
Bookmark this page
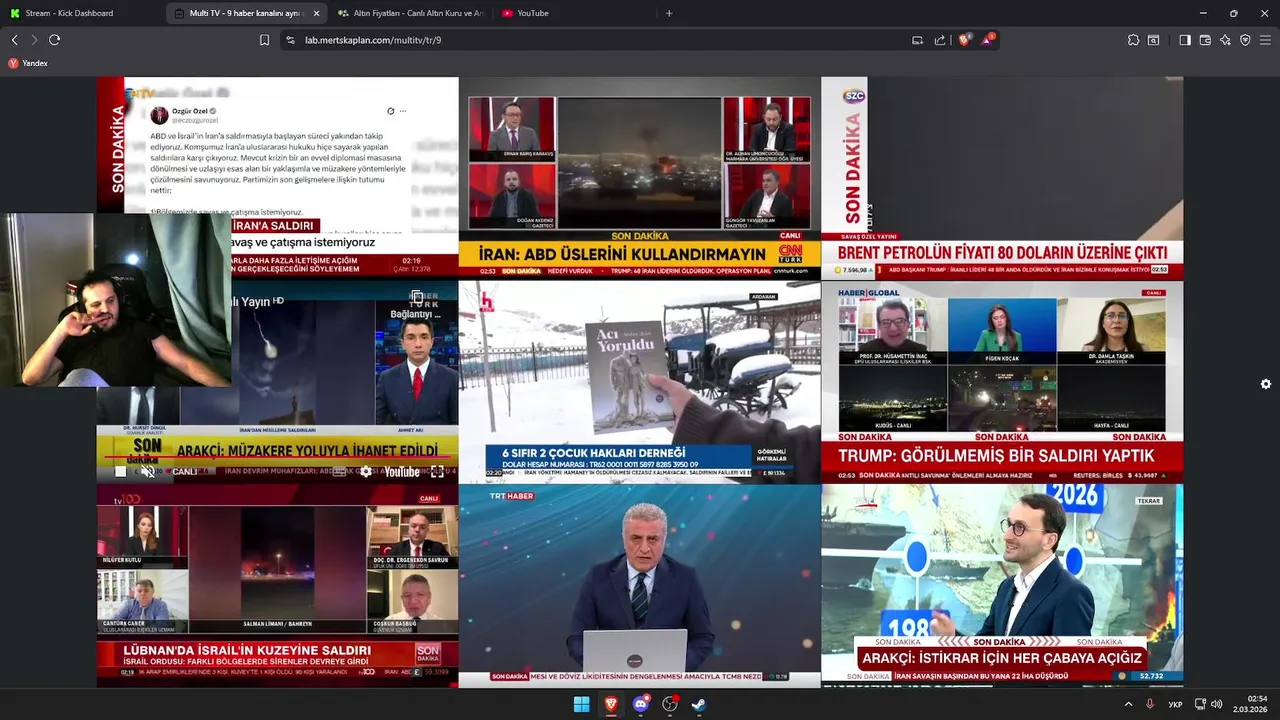264,40
